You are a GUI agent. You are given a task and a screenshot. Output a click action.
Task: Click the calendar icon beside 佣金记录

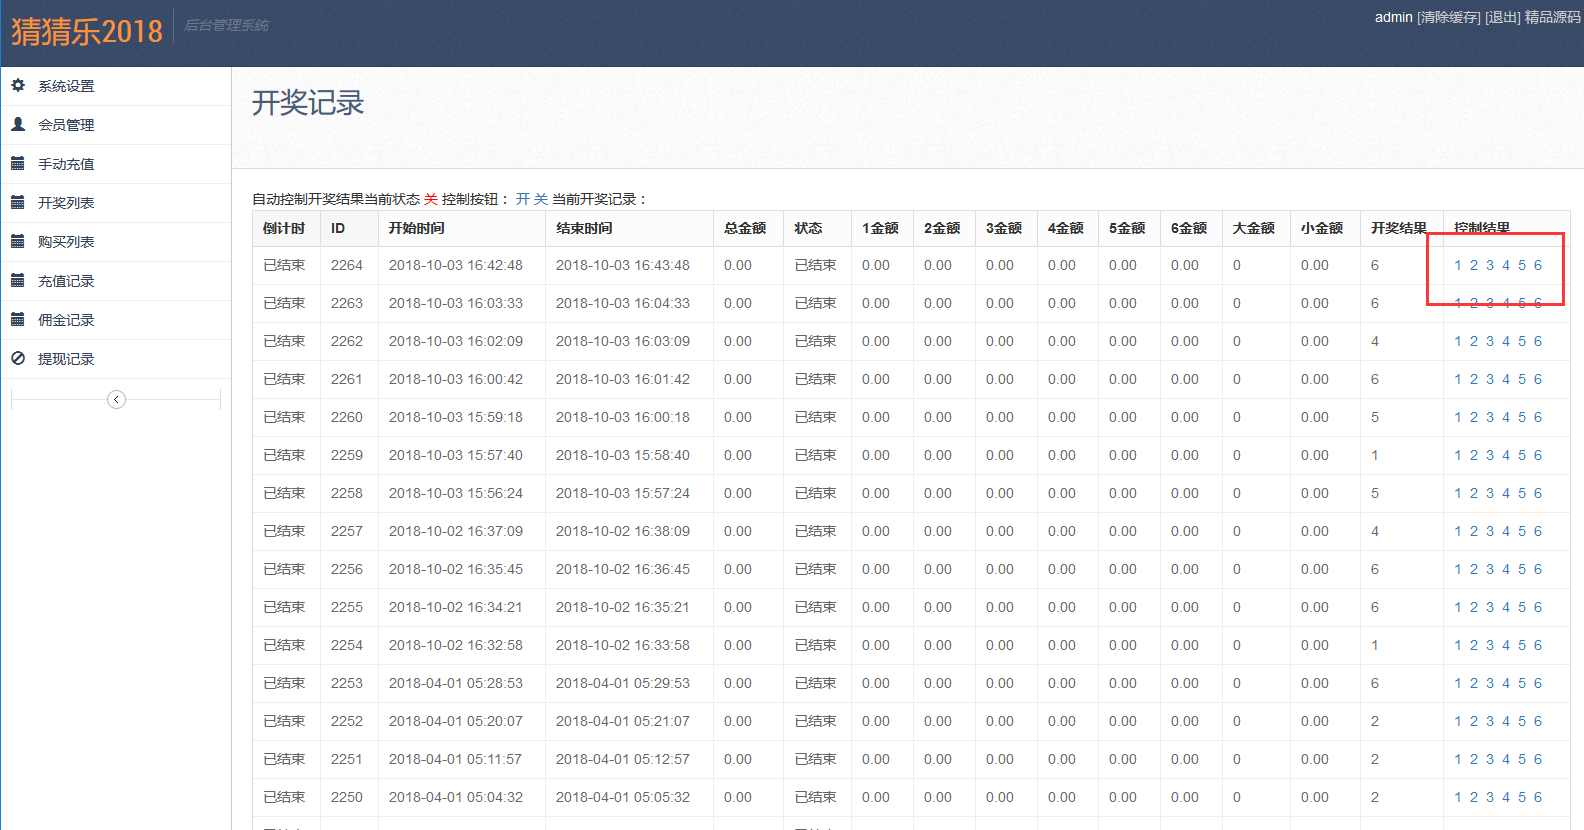pyautogui.click(x=18, y=320)
